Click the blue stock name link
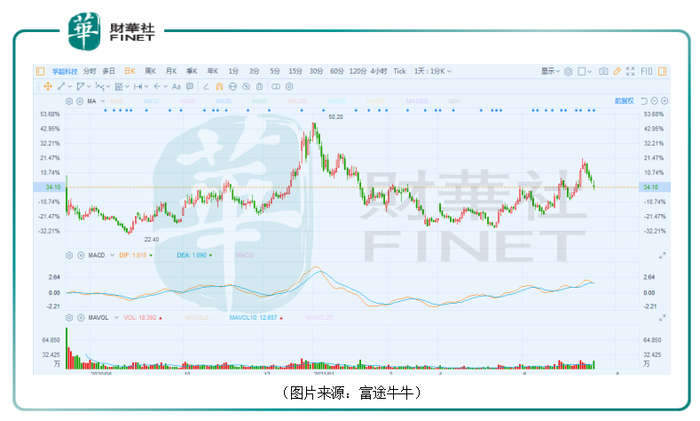 point(65,71)
